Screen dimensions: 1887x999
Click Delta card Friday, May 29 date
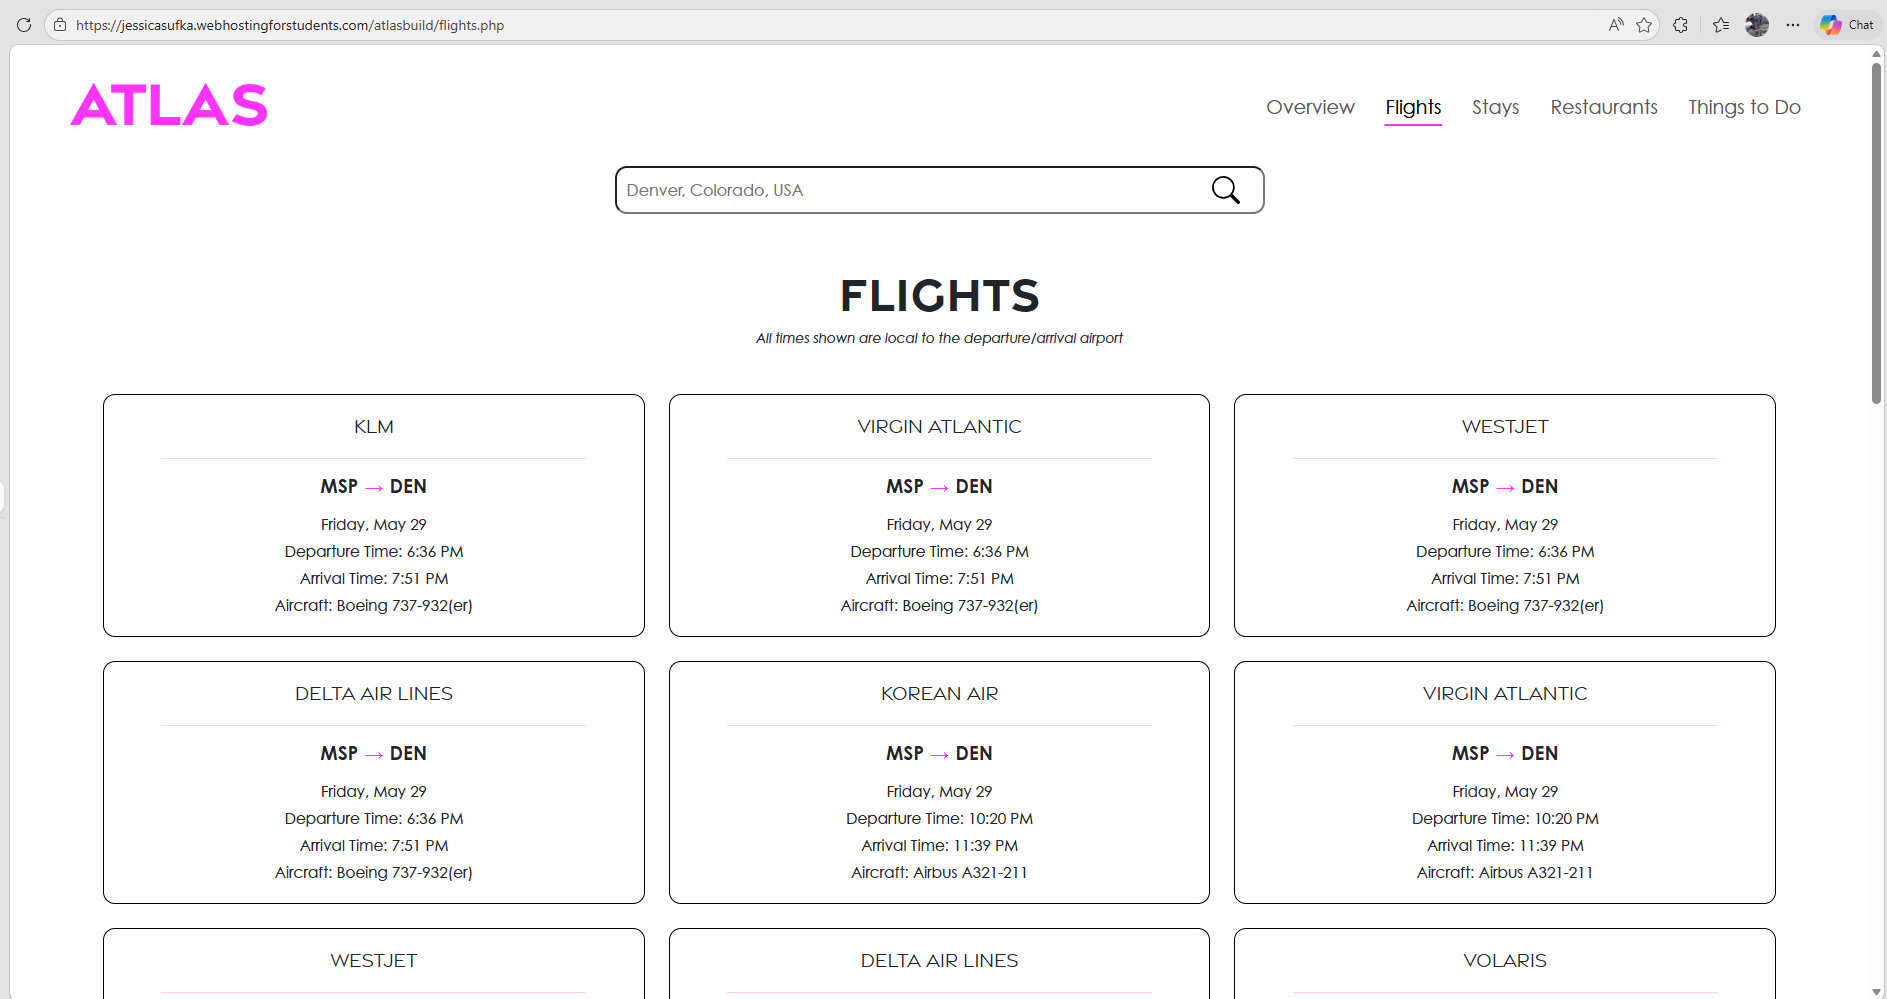(x=374, y=792)
